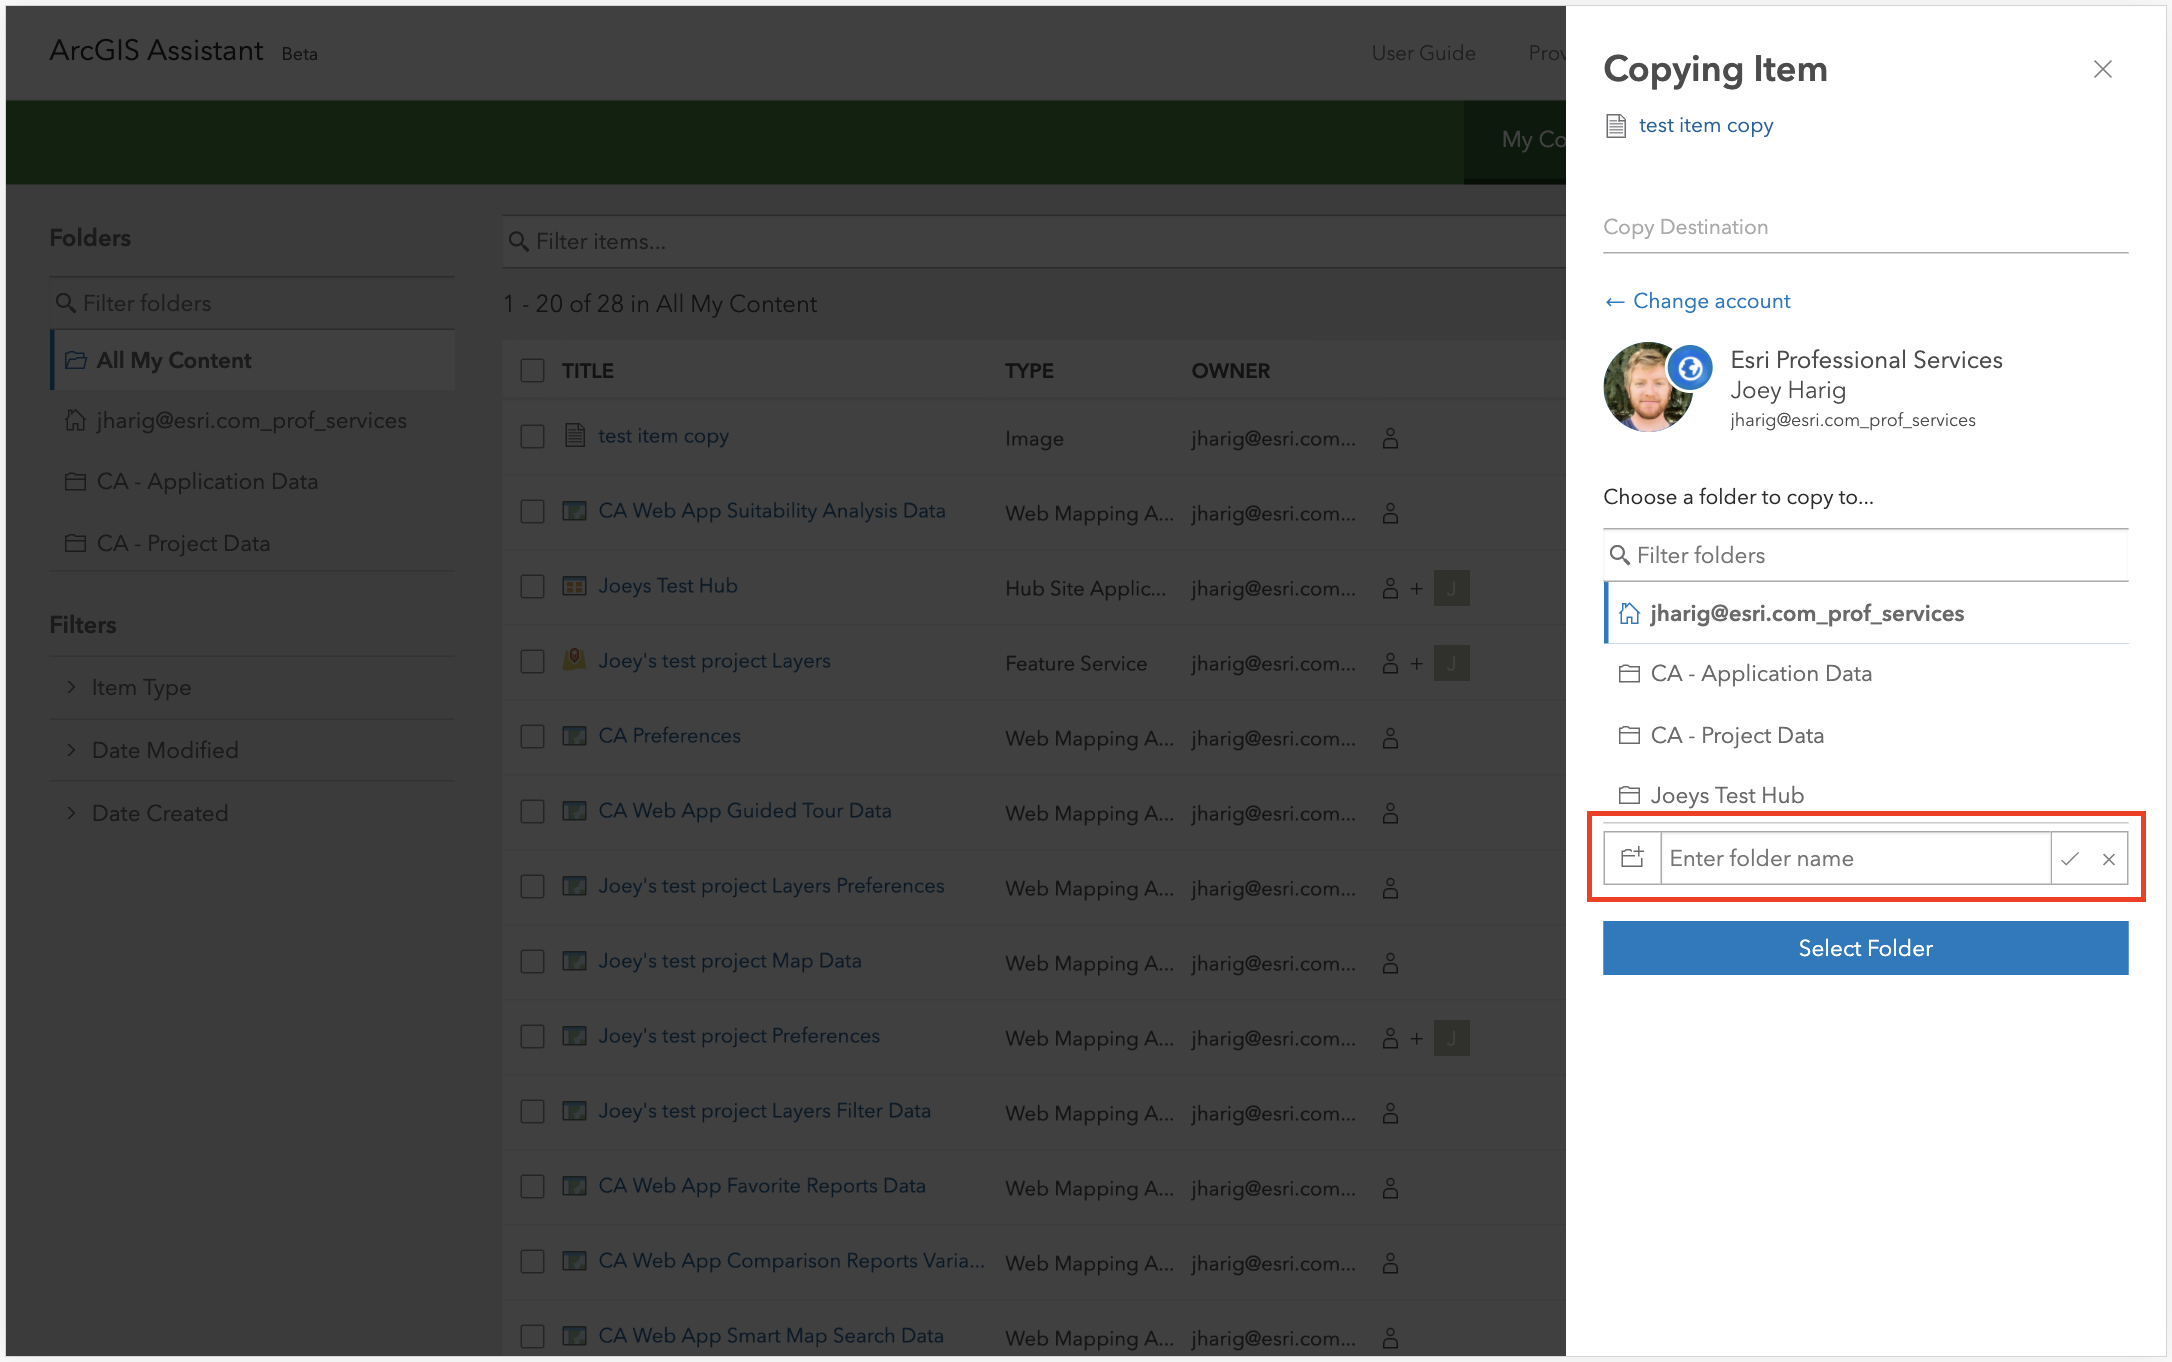Open the Joeys Test Hub item link
The width and height of the screenshot is (2172, 1362).
click(x=667, y=586)
